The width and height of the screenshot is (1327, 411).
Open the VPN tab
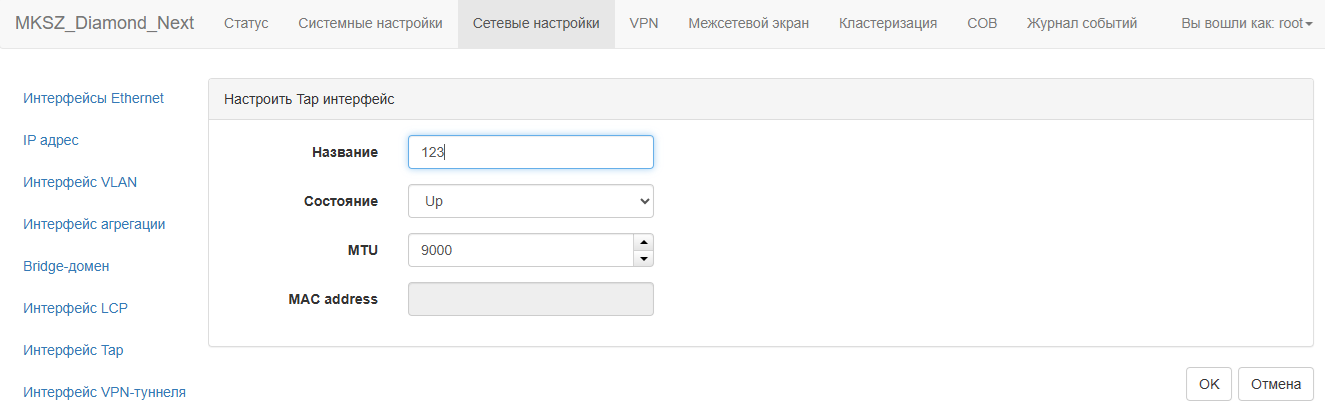[x=644, y=23]
